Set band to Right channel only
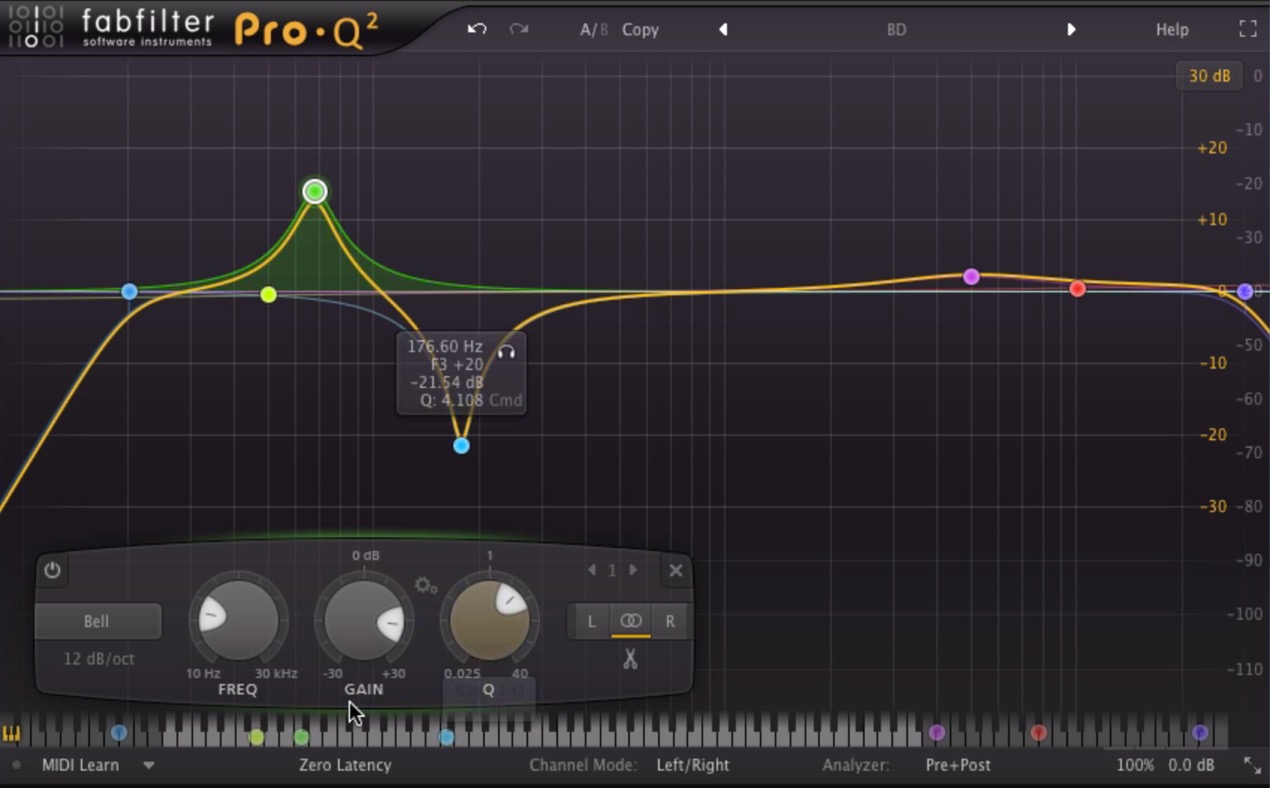 670,621
